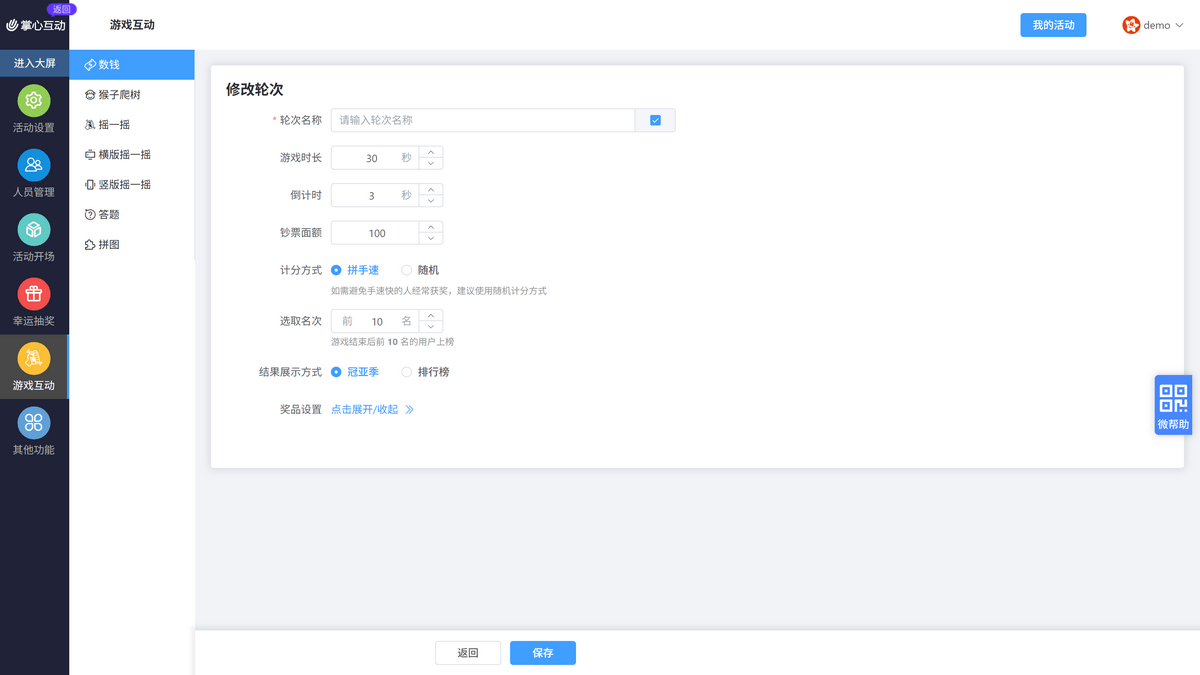Increase 钞票面额 with up arrow

tap(431, 227)
